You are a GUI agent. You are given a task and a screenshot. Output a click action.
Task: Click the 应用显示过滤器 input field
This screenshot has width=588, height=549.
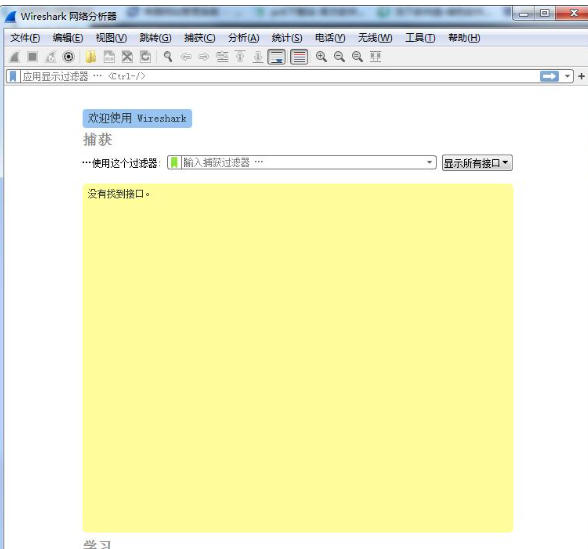click(x=279, y=76)
